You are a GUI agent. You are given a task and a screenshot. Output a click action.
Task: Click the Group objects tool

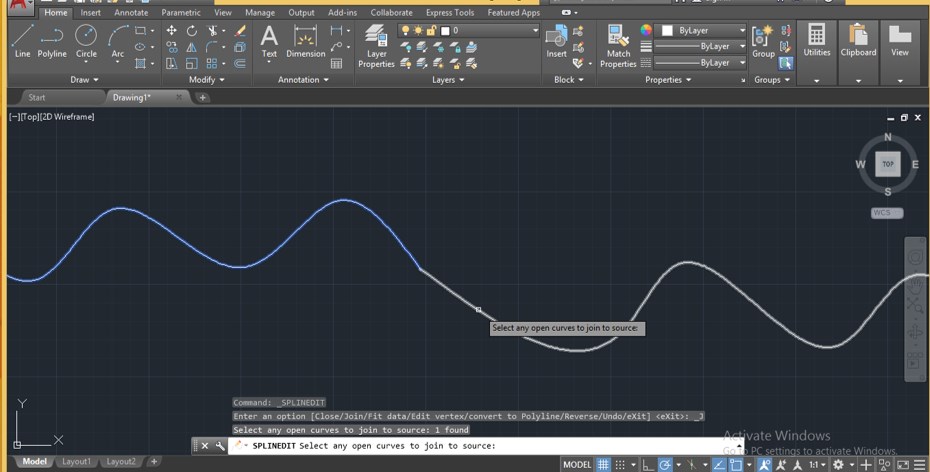[x=764, y=41]
